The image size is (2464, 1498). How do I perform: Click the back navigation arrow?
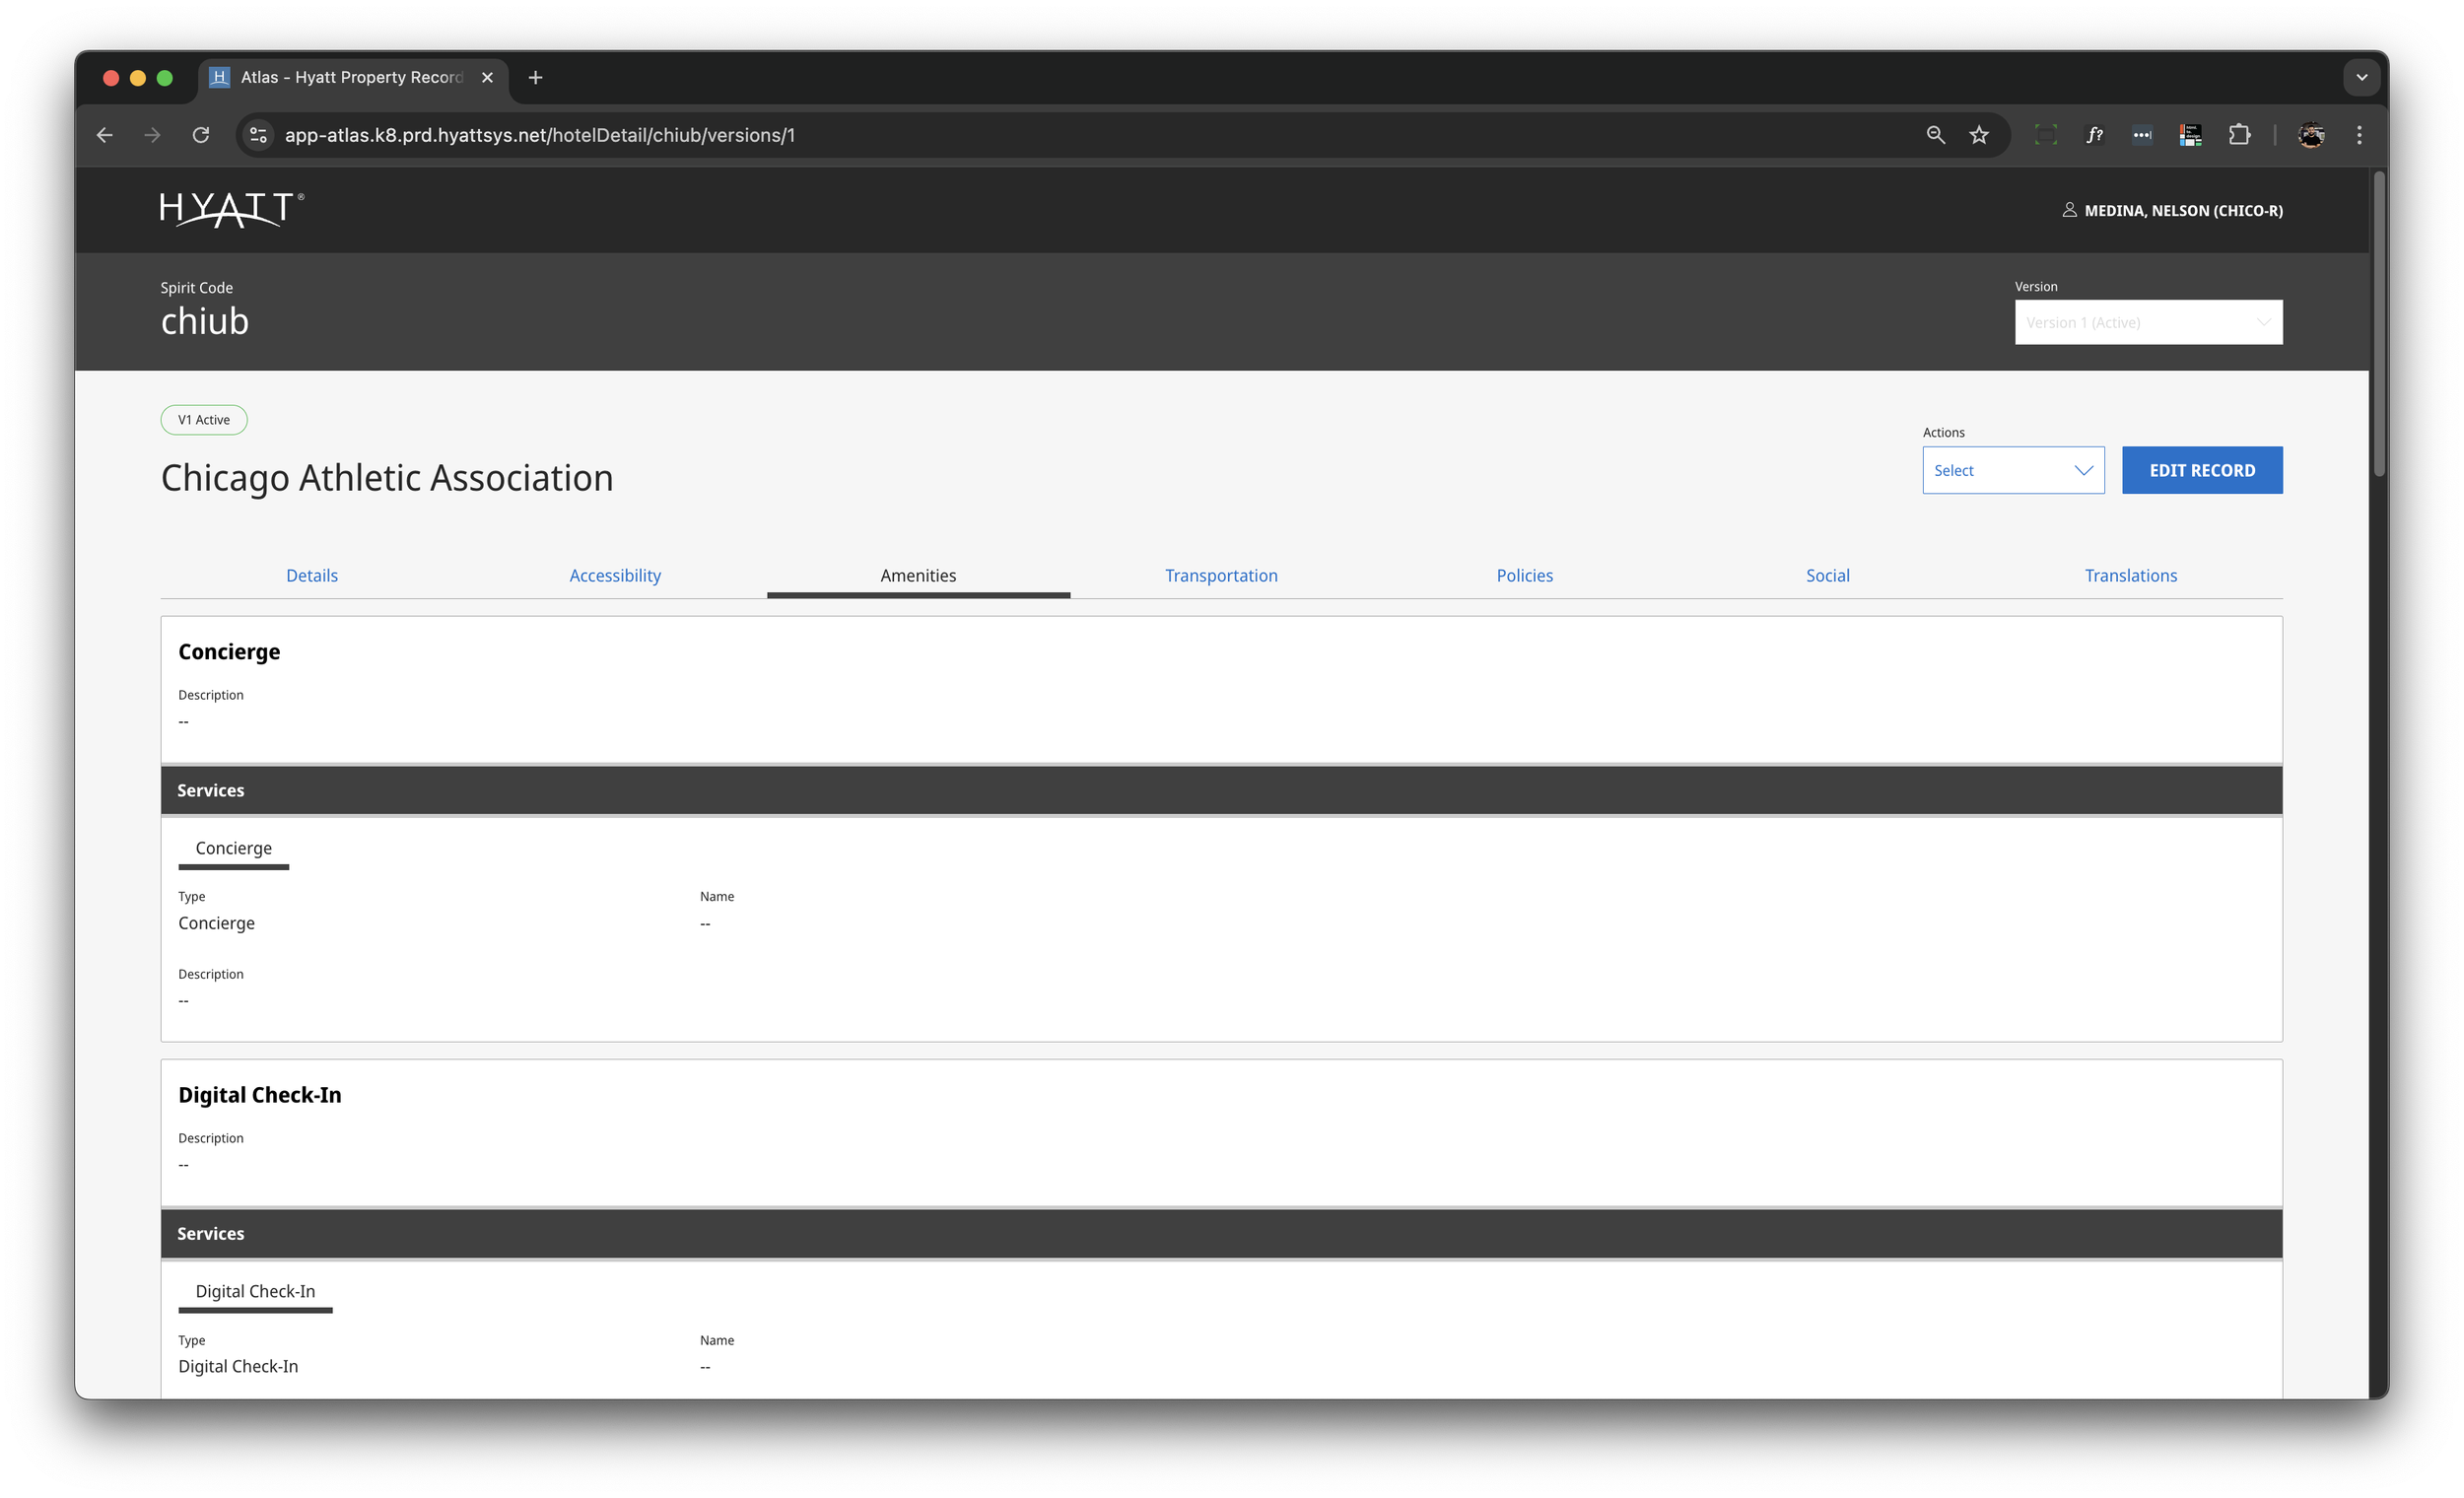[105, 135]
